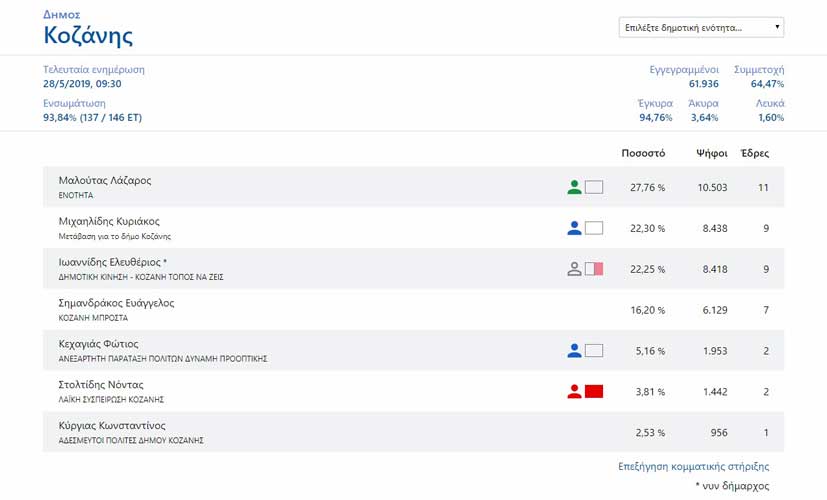Screen dimensions: 827x500
Task: Click empty party box in Κεχαγιάς row
Action: coord(594,351)
